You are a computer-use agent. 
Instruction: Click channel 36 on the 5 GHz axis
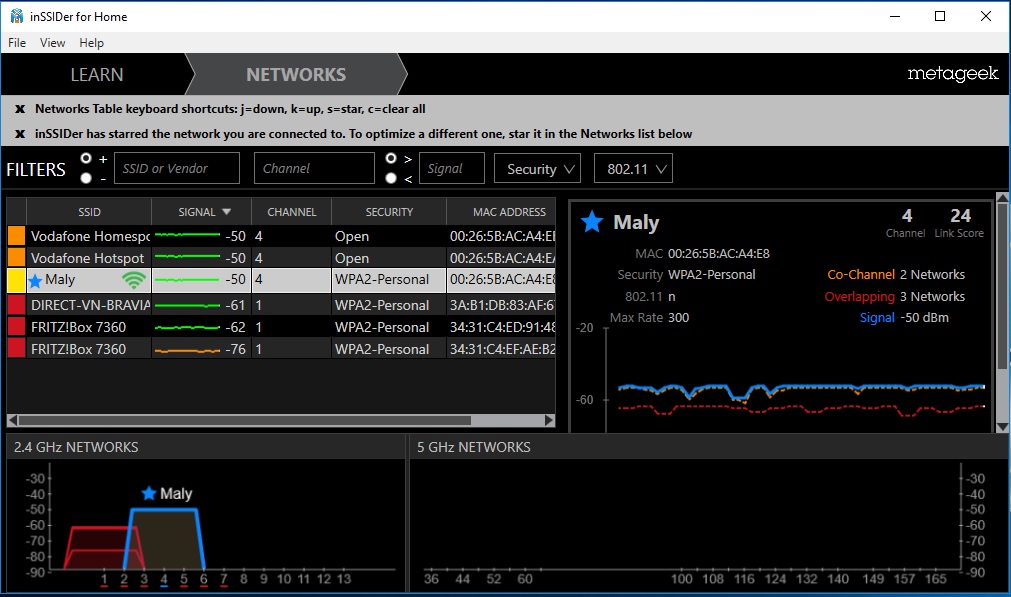click(x=431, y=579)
